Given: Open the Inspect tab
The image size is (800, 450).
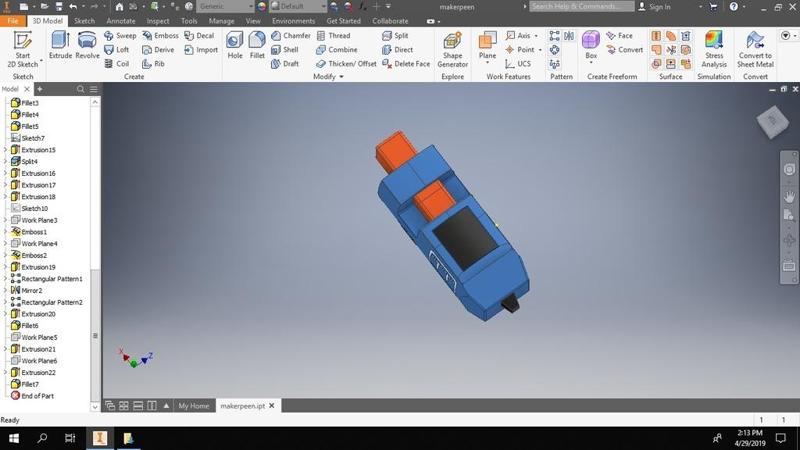Looking at the screenshot, I should pos(158,21).
